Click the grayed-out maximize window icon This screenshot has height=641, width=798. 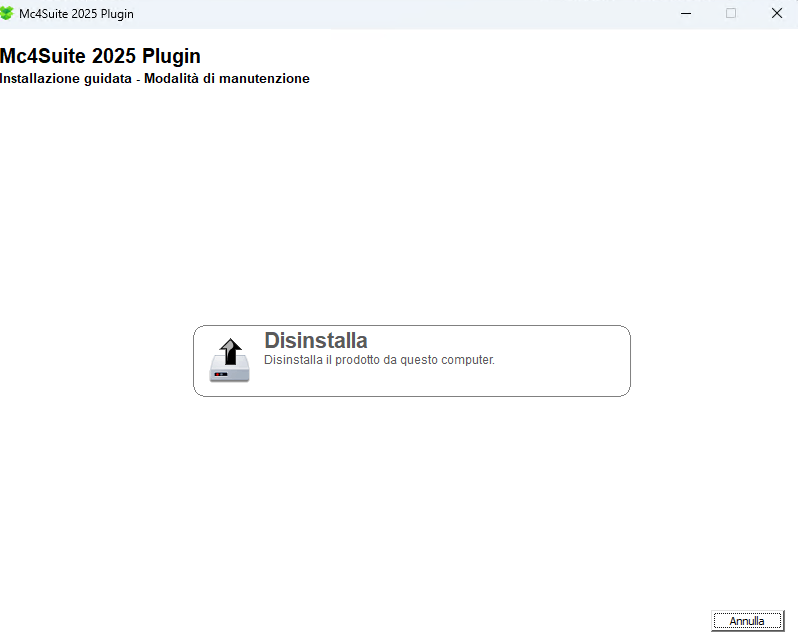click(731, 13)
